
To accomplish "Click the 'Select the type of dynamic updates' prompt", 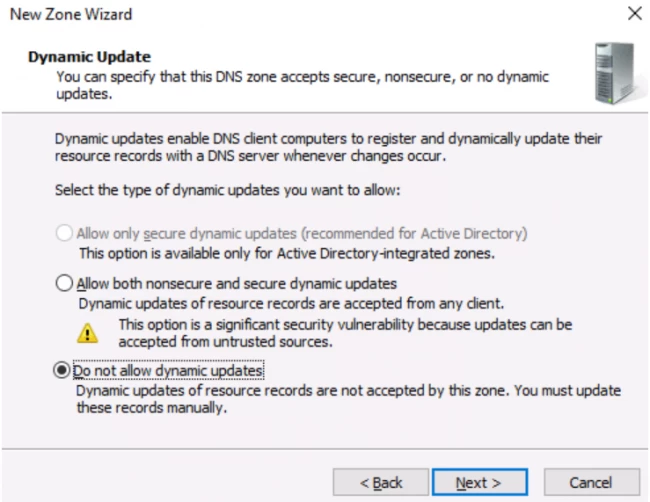I will point(228,190).
